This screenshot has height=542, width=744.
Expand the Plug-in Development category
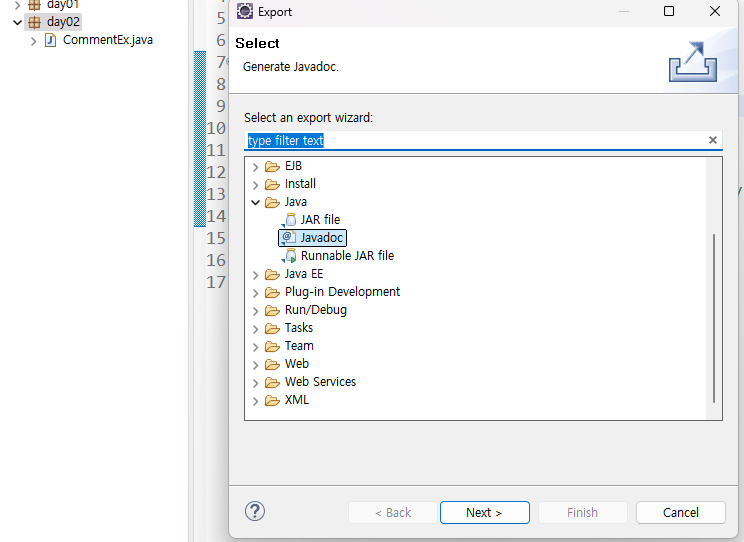click(255, 293)
